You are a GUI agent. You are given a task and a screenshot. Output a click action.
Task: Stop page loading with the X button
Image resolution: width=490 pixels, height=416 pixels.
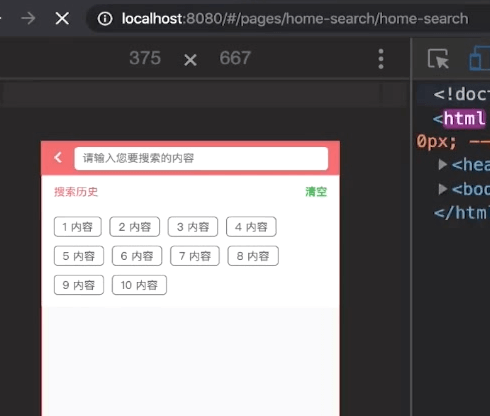(62, 18)
